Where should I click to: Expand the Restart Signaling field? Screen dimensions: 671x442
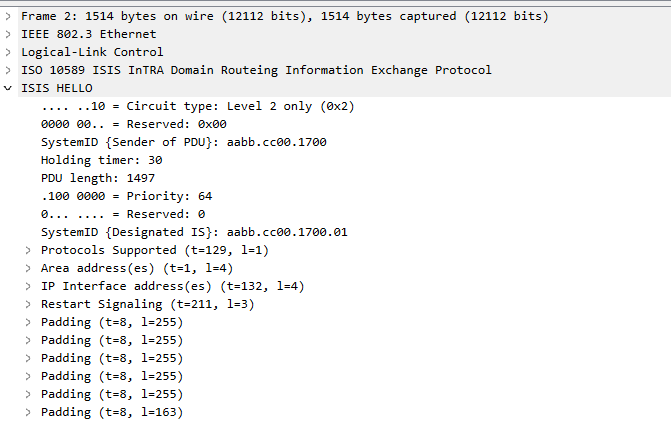28,304
